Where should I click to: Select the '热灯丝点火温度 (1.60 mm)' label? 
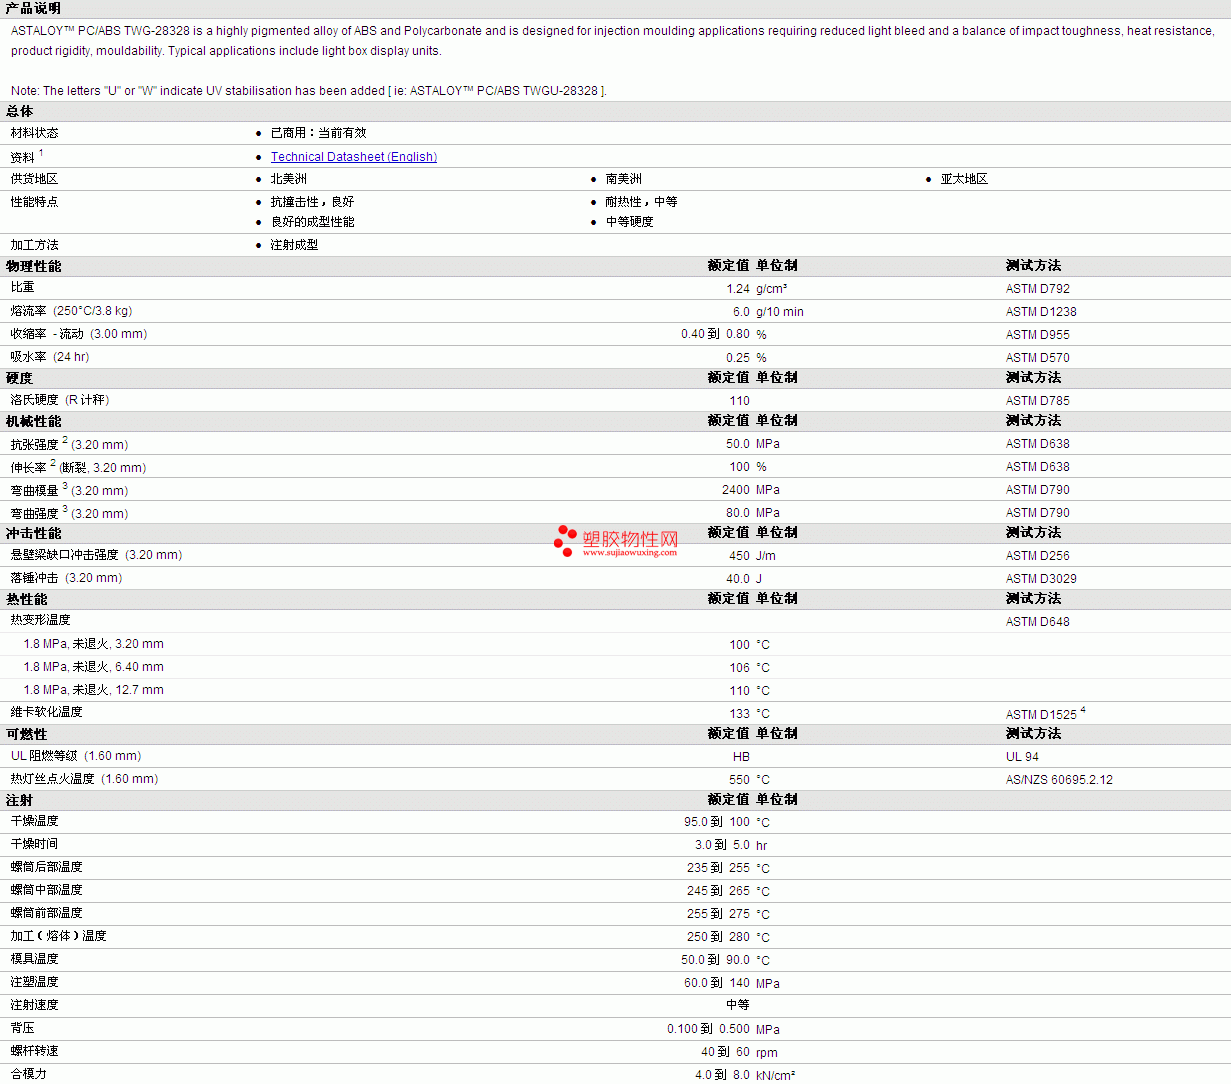pos(85,779)
